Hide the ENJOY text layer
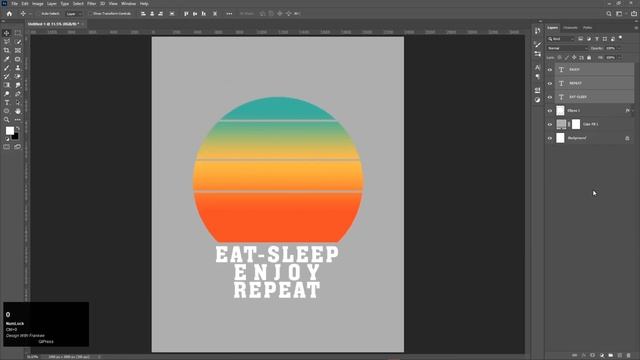The image size is (640, 360). [549, 70]
